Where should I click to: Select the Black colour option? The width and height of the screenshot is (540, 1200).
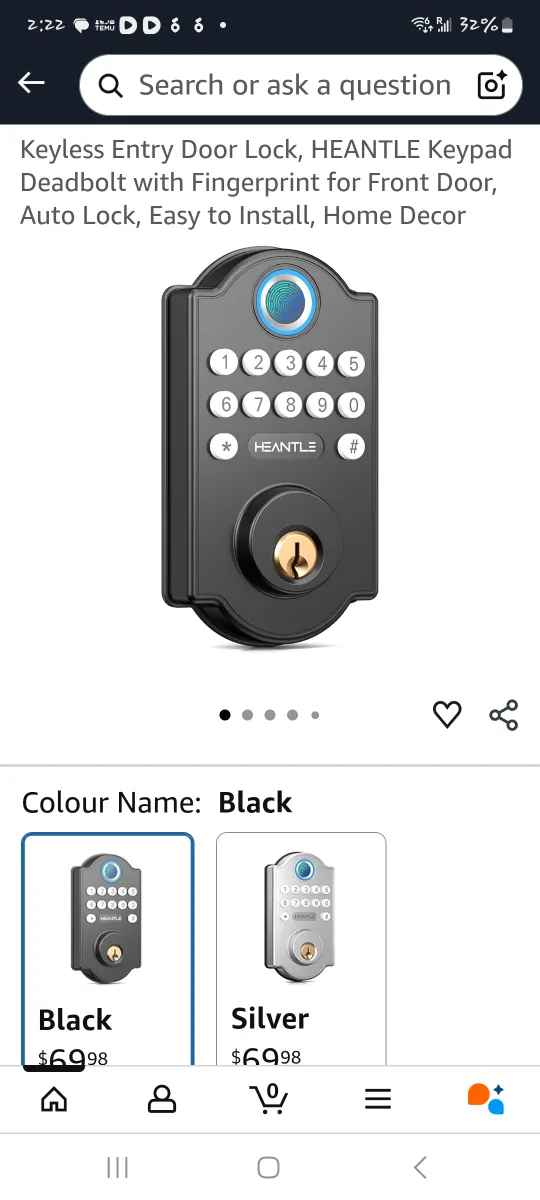pyautogui.click(x=108, y=949)
